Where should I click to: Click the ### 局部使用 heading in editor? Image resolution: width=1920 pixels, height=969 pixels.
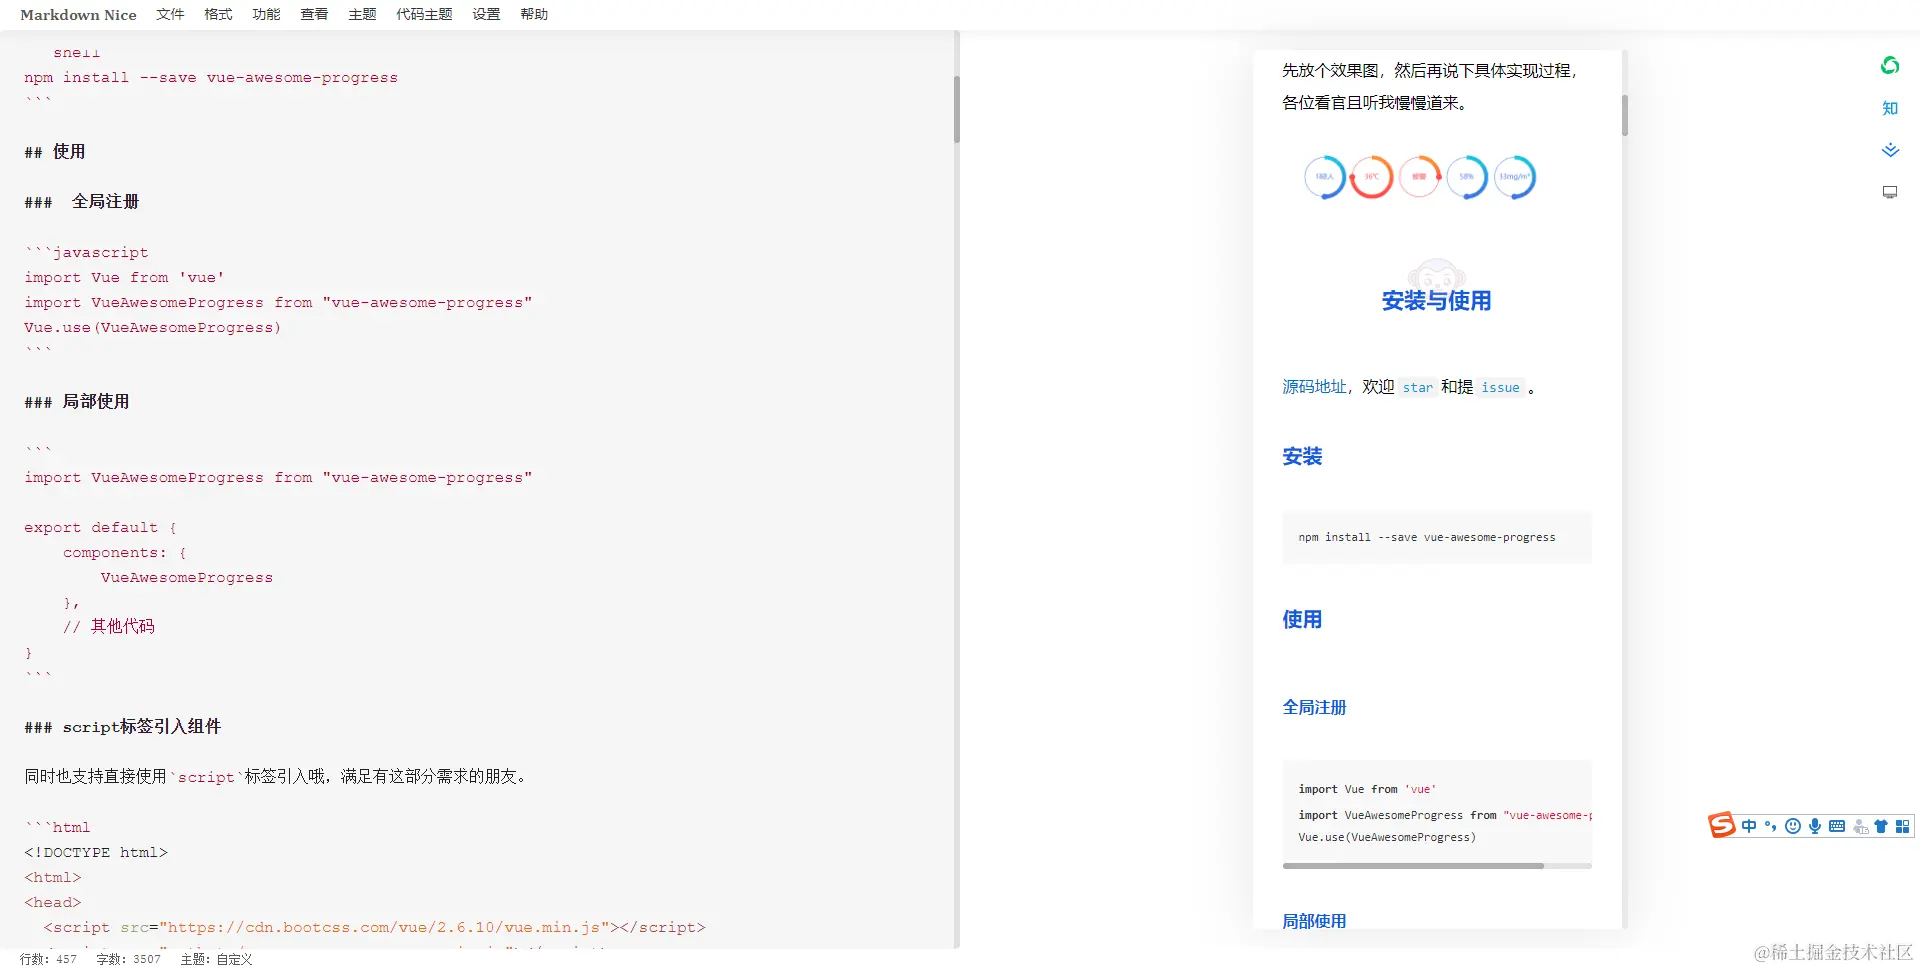coord(77,402)
